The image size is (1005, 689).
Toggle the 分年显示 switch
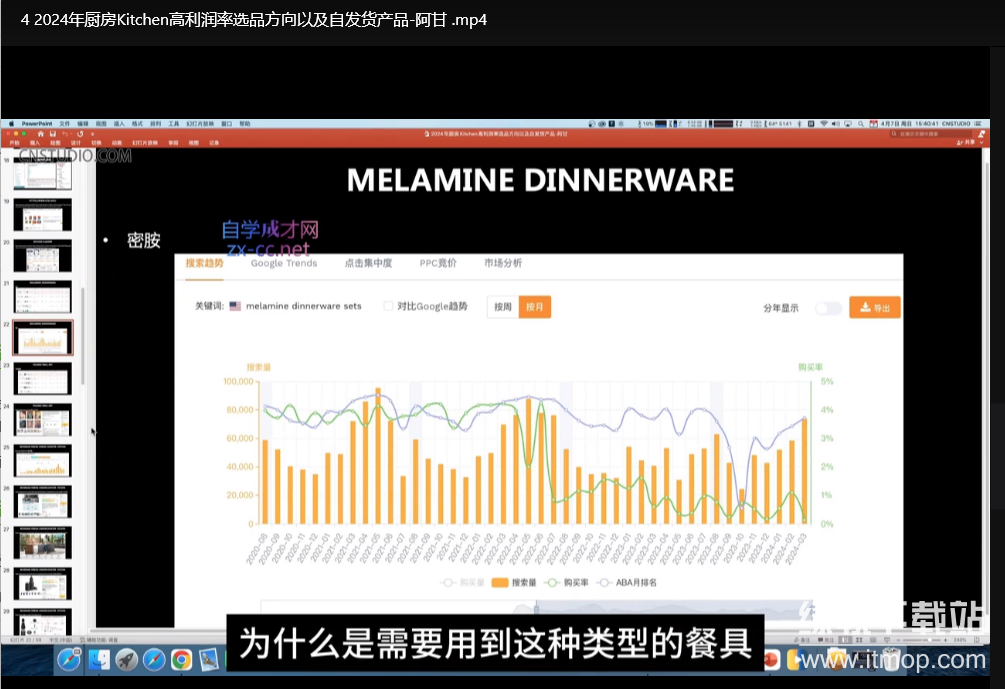point(828,308)
